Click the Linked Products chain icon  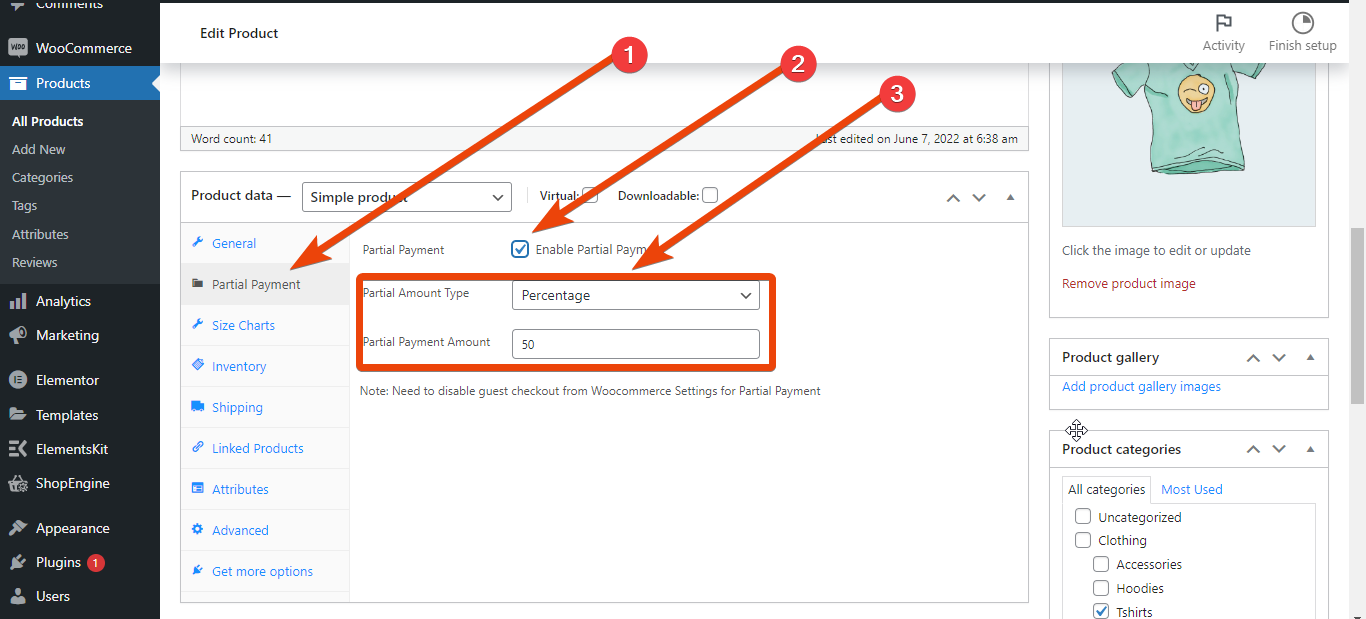point(198,448)
